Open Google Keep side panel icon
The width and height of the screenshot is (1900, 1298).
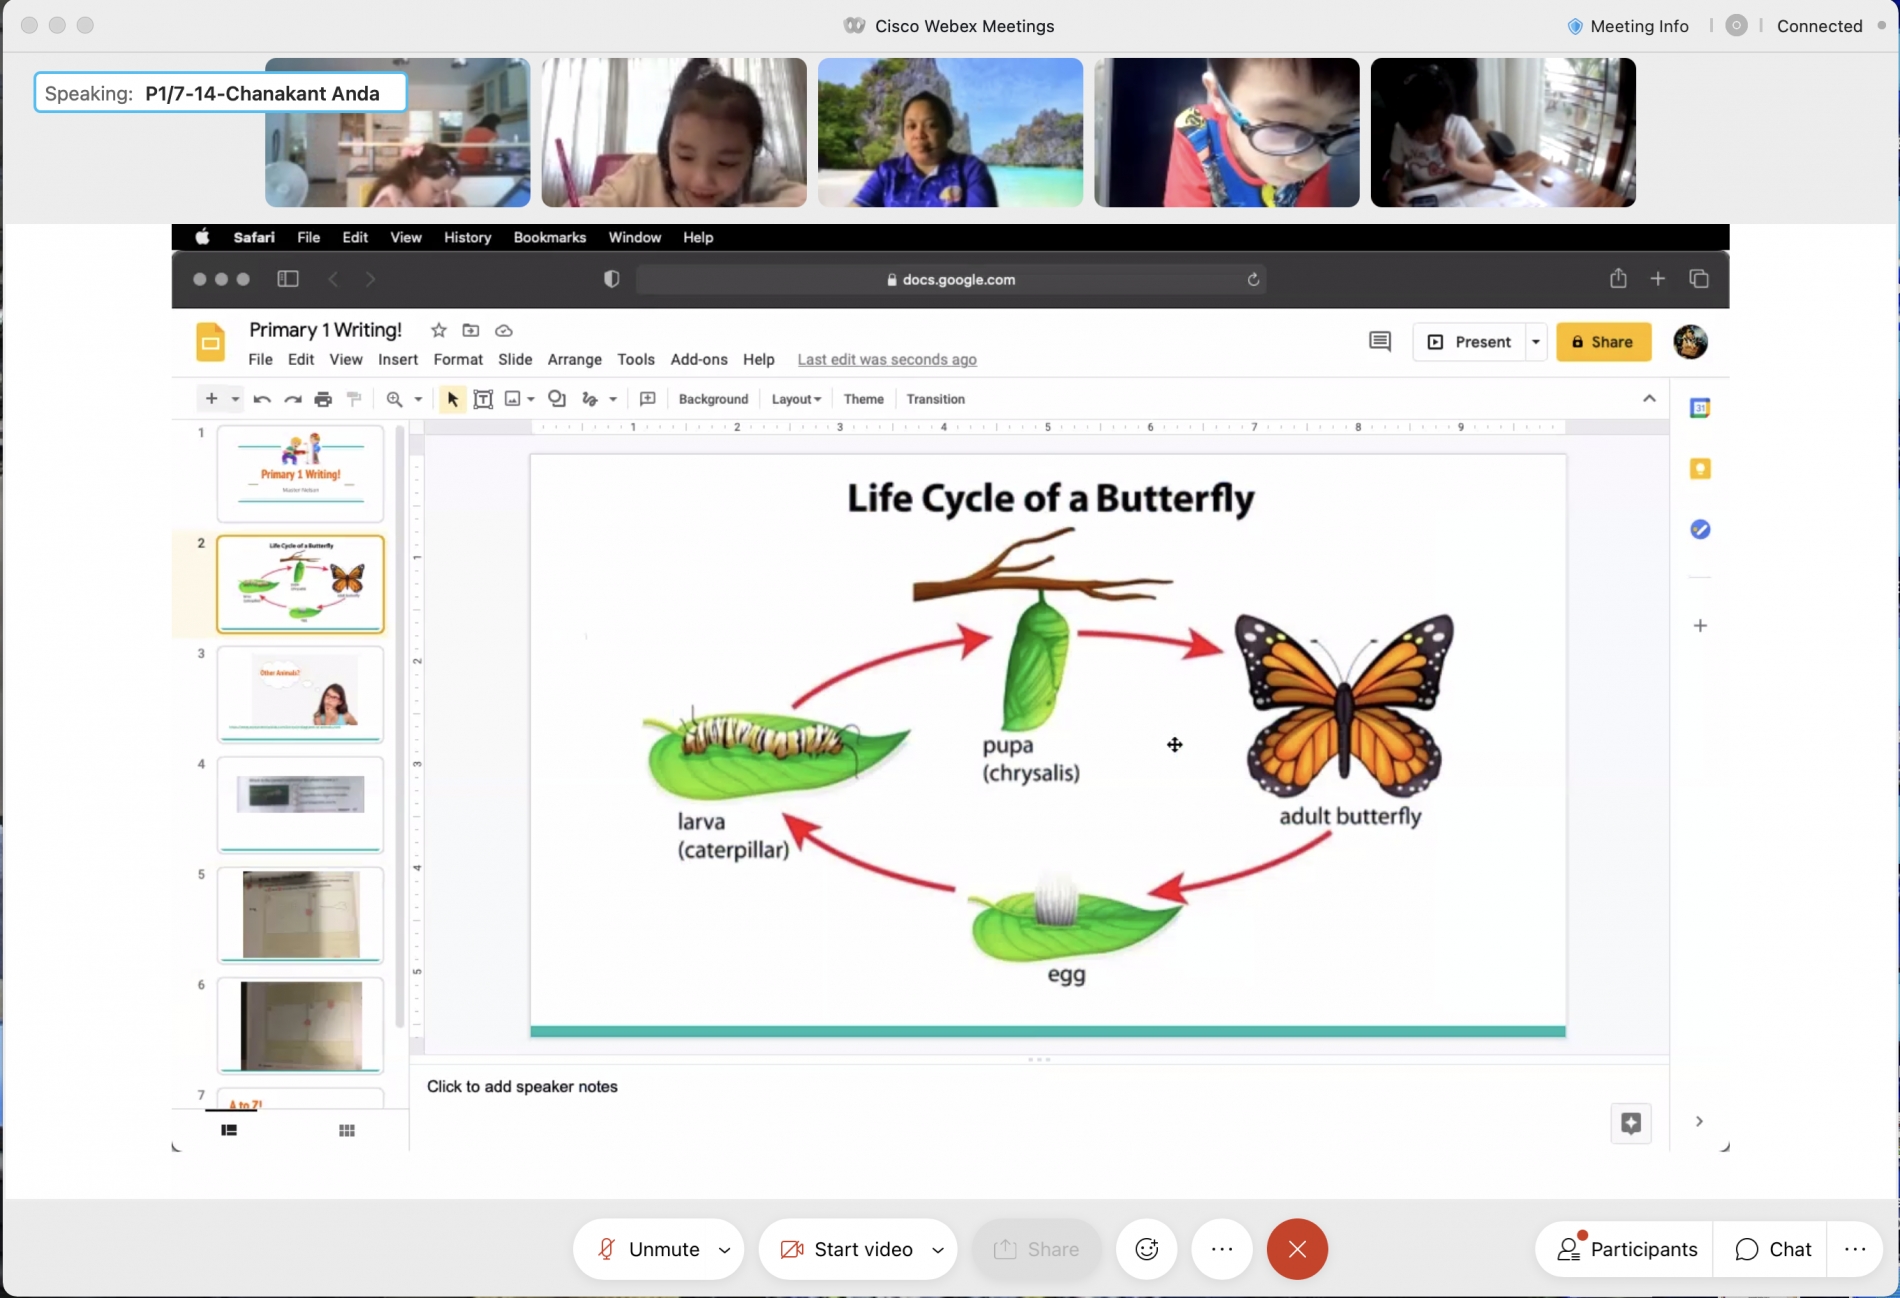coord(1700,469)
